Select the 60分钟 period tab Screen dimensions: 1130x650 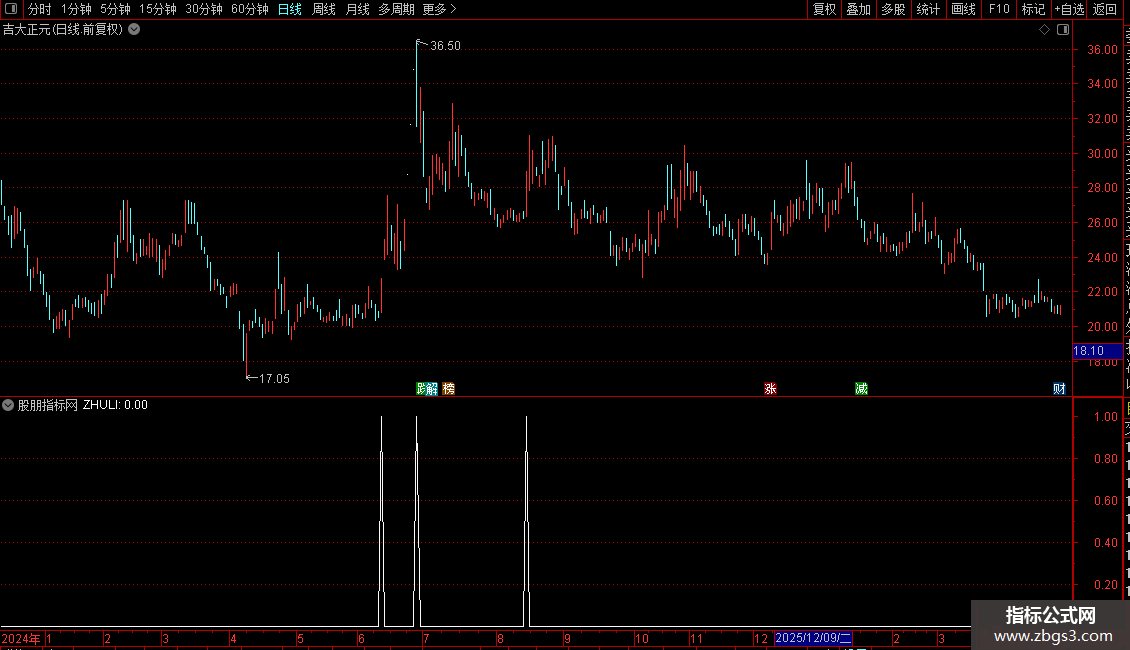pos(250,9)
